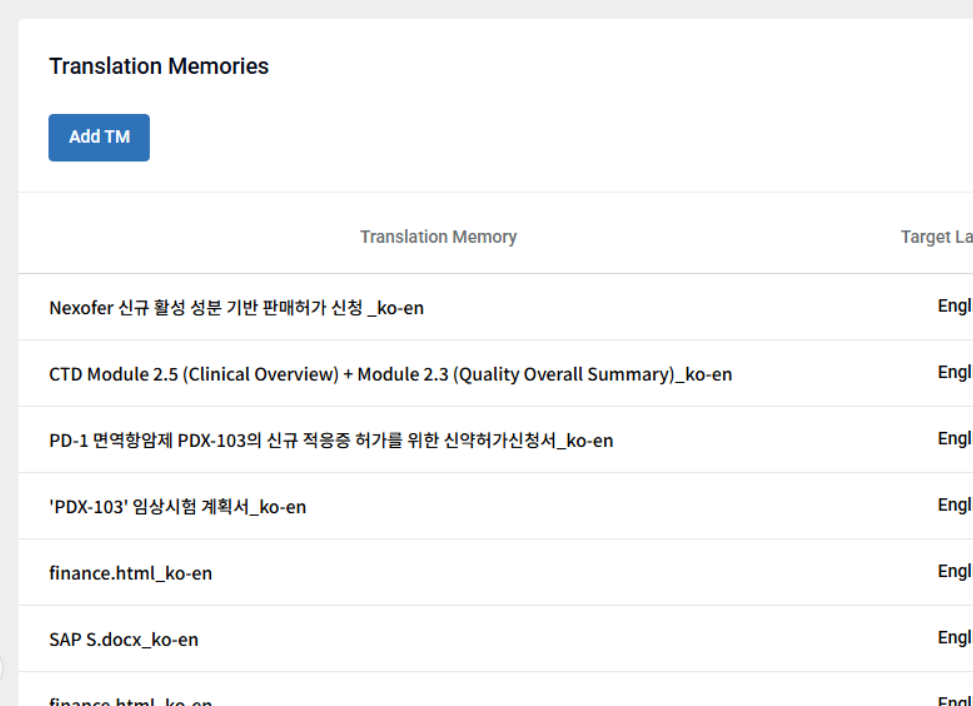Open the Nexofer 판매허가 신청 translation memory
The width and height of the screenshot is (973, 706).
[236, 307]
